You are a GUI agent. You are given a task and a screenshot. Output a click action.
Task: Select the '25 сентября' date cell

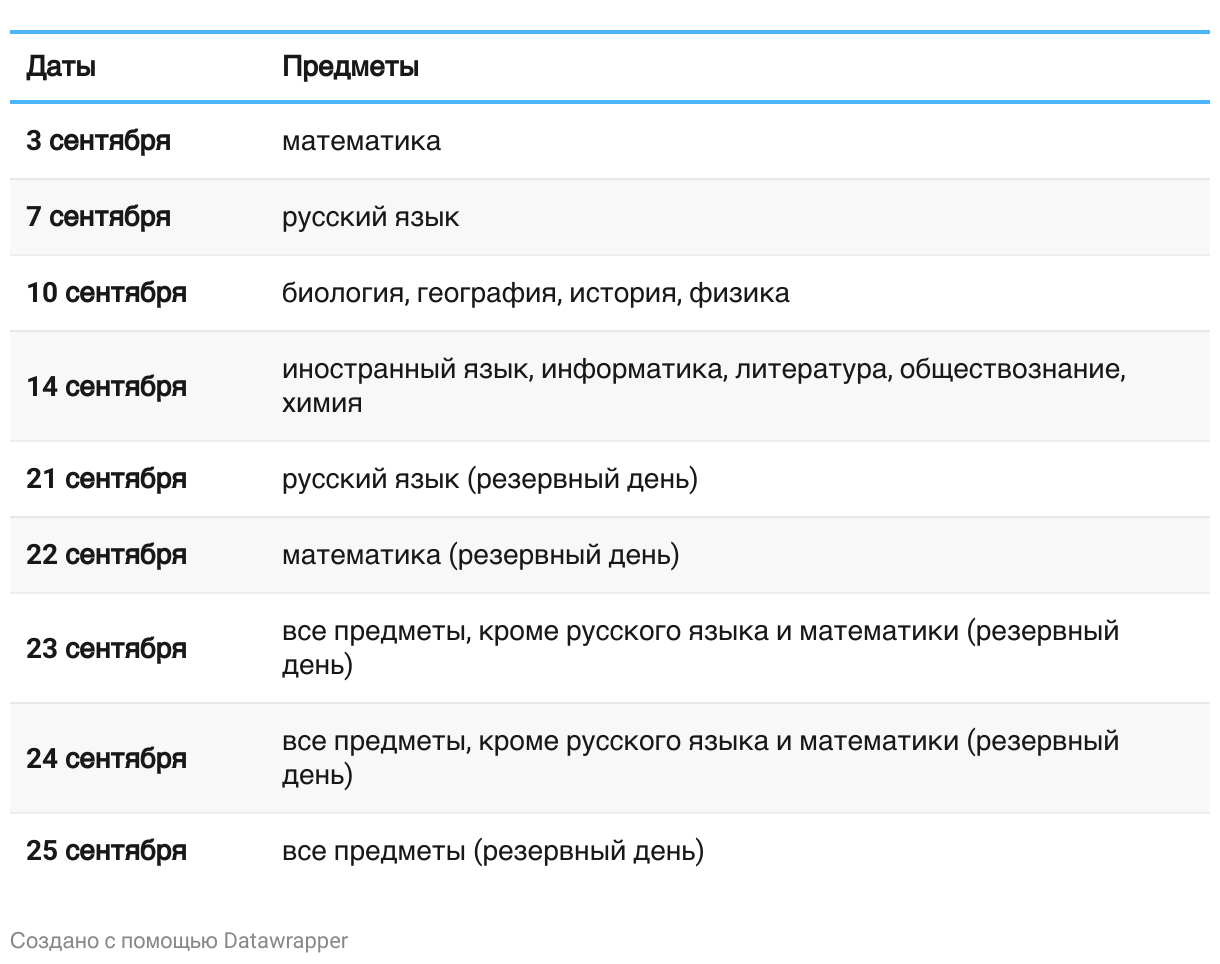click(106, 851)
